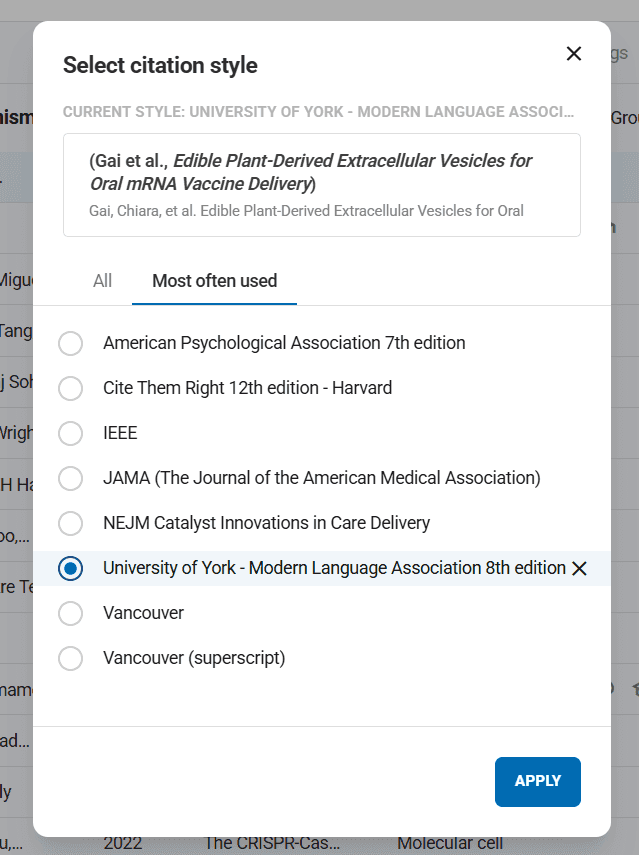
Task: Switch to the All styles tab
Action: pyautogui.click(x=102, y=281)
